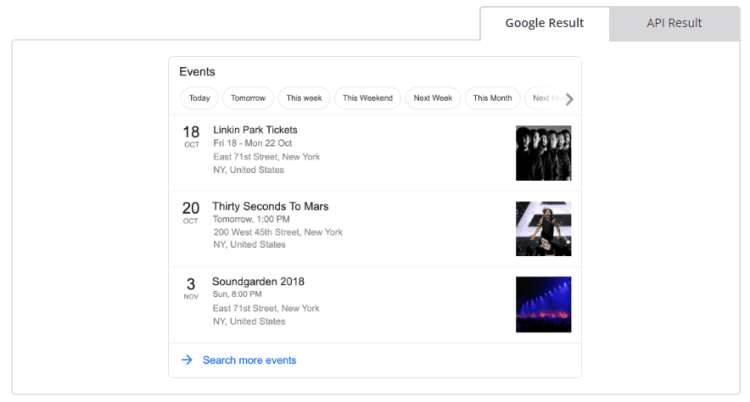Switch to the Google Result tab
This screenshot has width=750, height=402.
coord(544,23)
